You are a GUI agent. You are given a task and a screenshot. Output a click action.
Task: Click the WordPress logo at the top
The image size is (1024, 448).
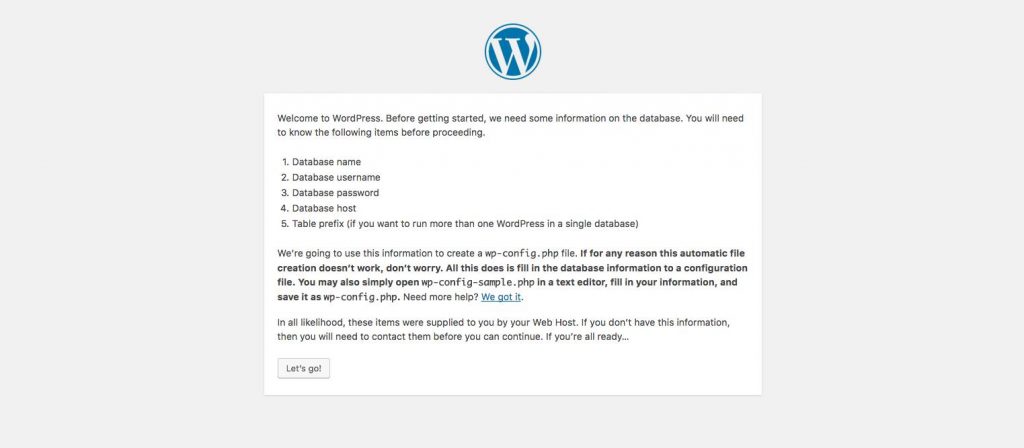tap(513, 52)
